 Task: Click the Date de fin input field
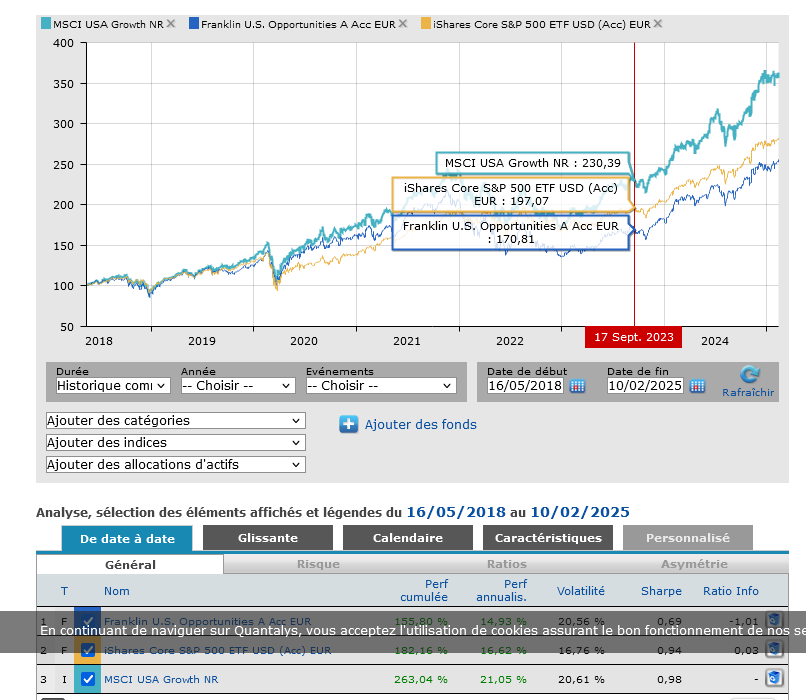[x=645, y=385]
